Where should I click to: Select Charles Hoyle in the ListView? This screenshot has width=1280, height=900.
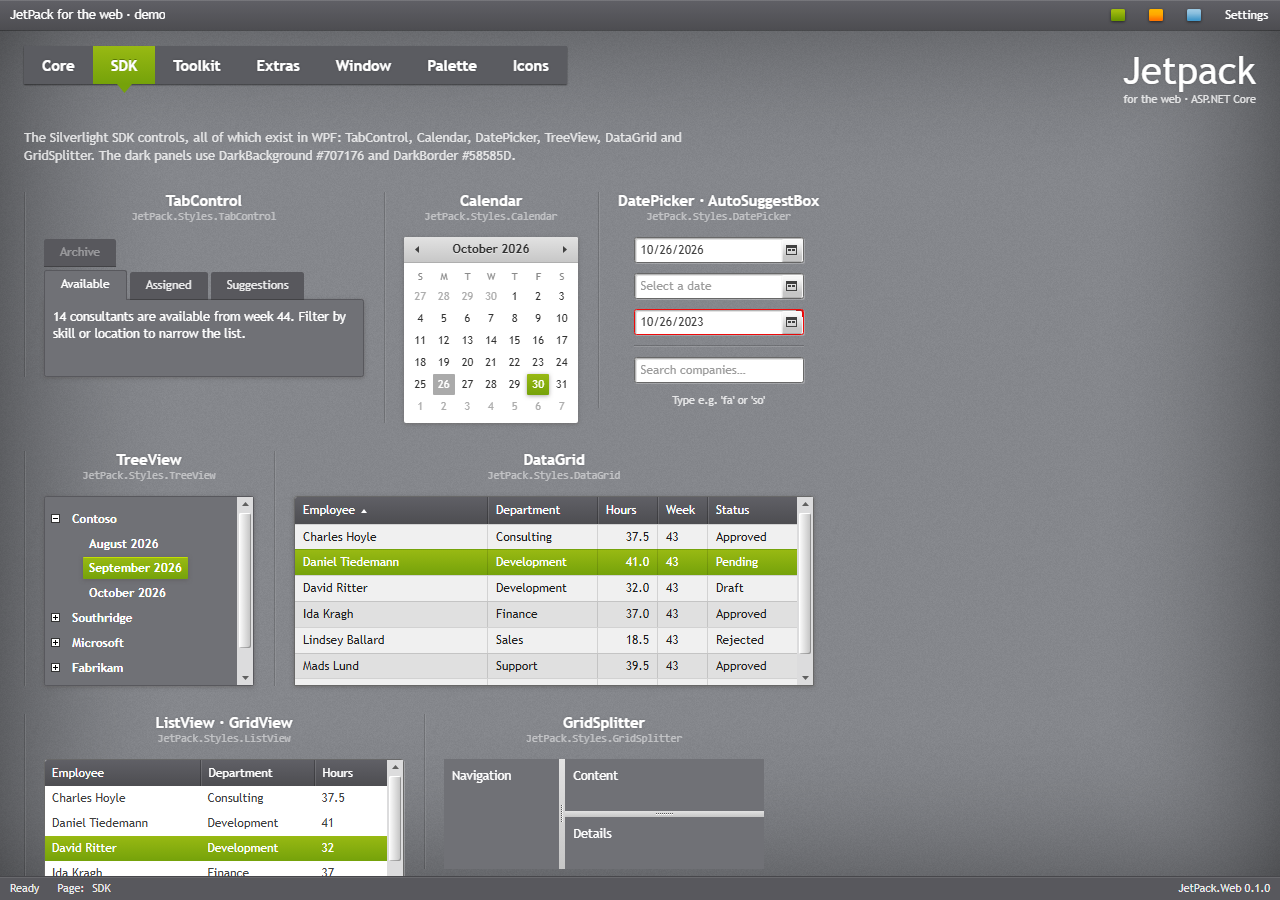click(x=215, y=798)
